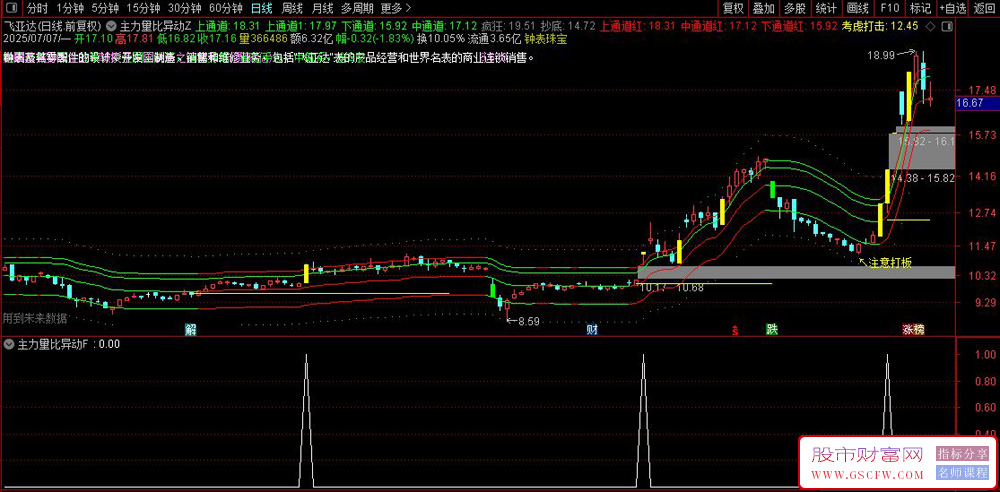Click the 多股 multi-stock button
Screen dimensions: 1000x492
point(795,8)
